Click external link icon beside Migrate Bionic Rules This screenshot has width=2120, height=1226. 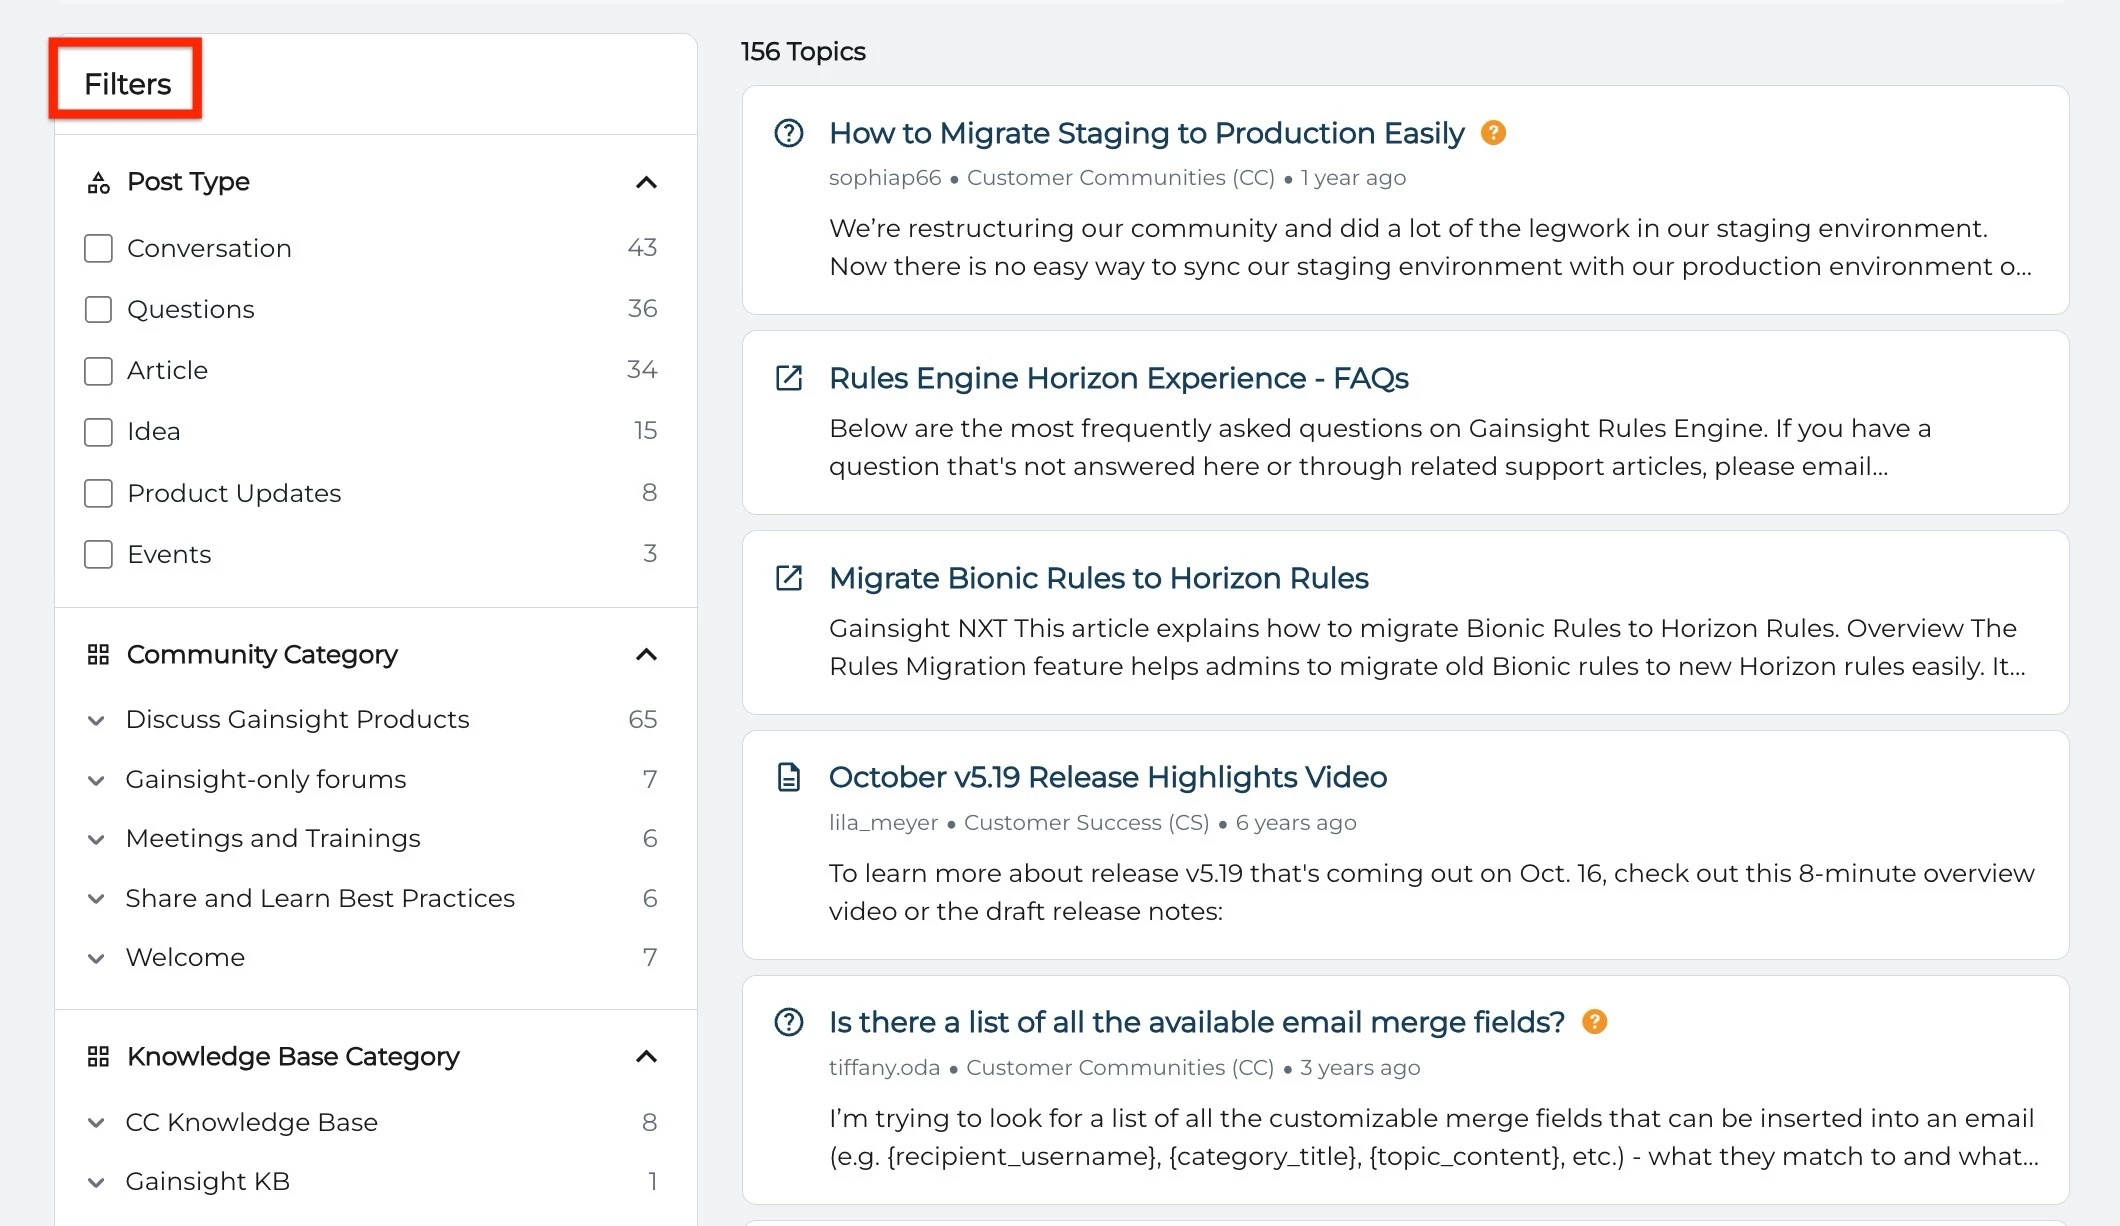789,578
